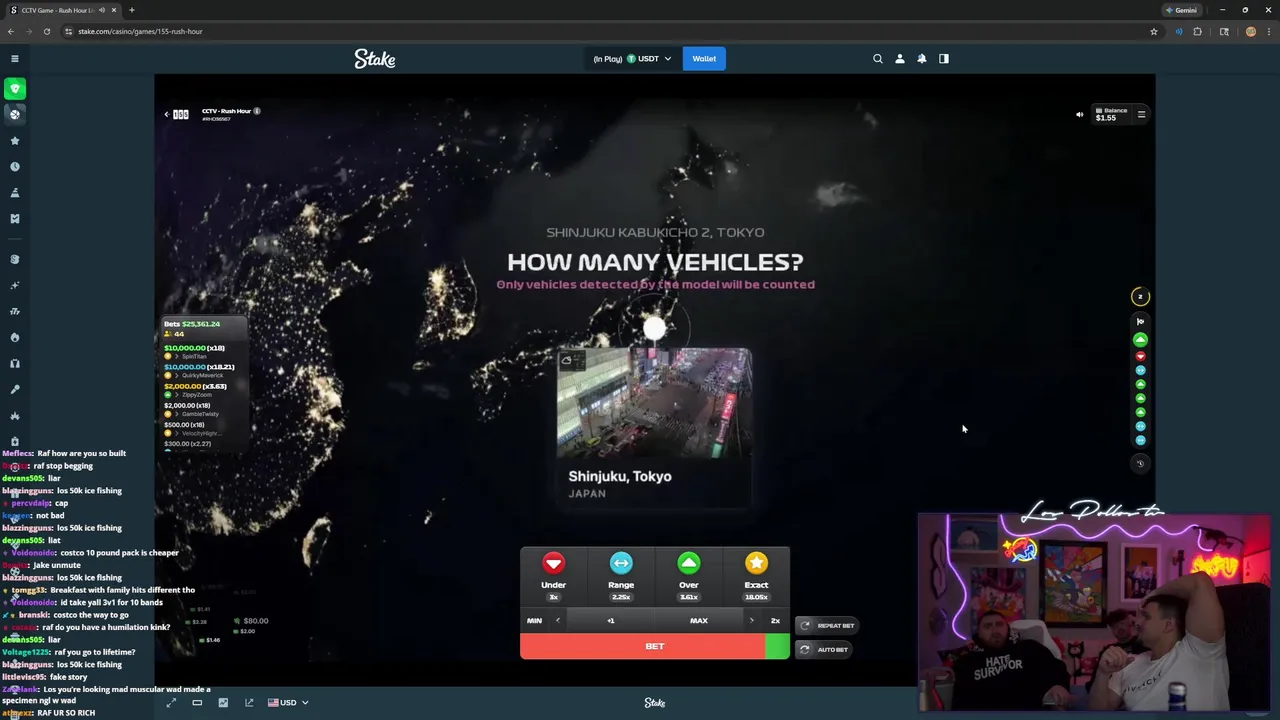Select the red Under bet option
This screenshot has width=1280, height=720.
553,576
